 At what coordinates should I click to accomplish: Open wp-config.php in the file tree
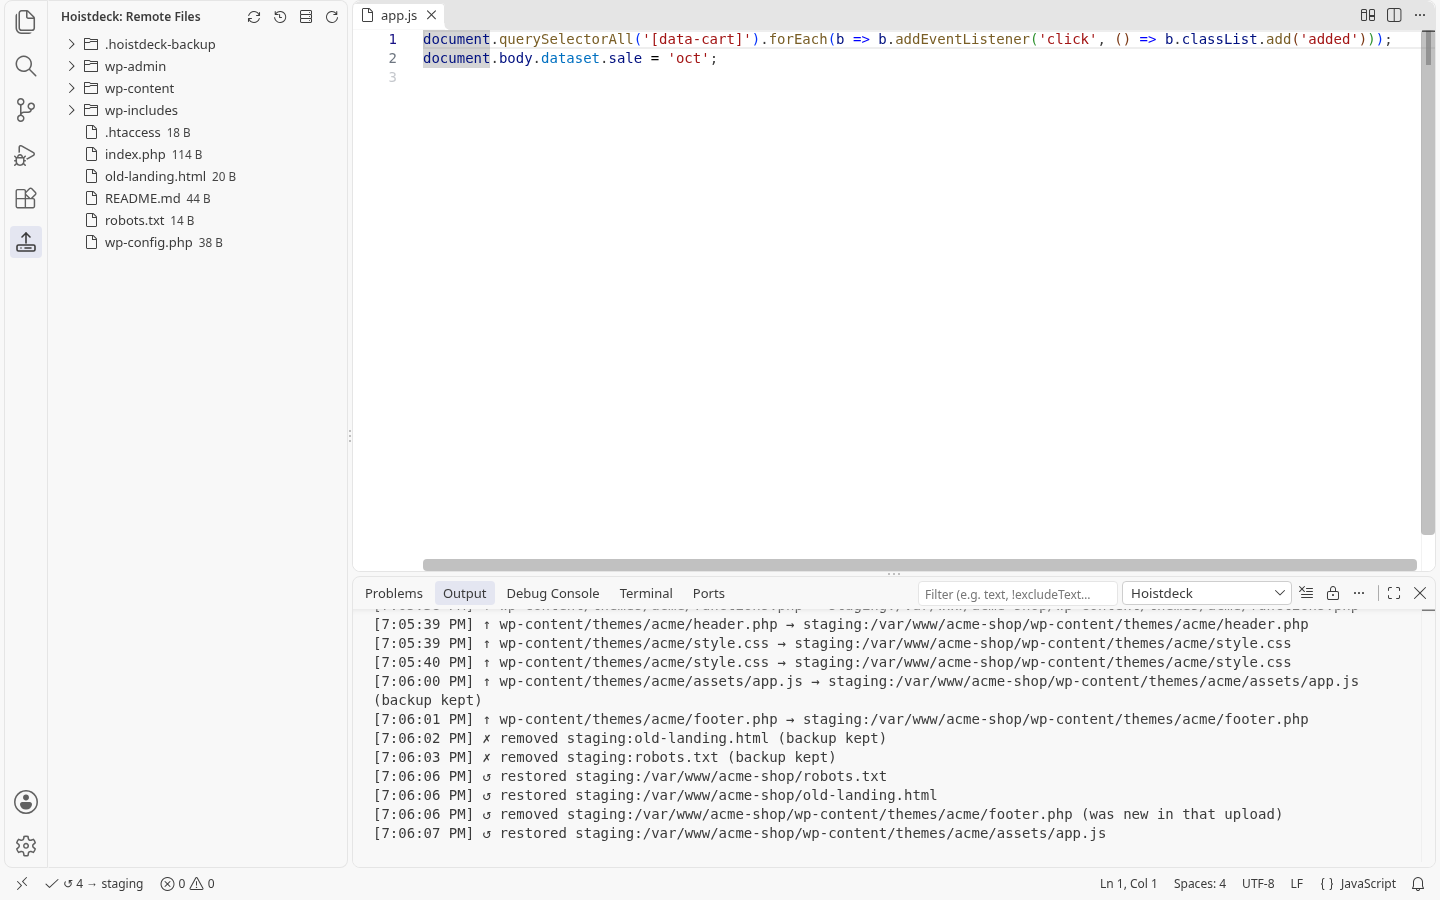(x=198, y=242)
